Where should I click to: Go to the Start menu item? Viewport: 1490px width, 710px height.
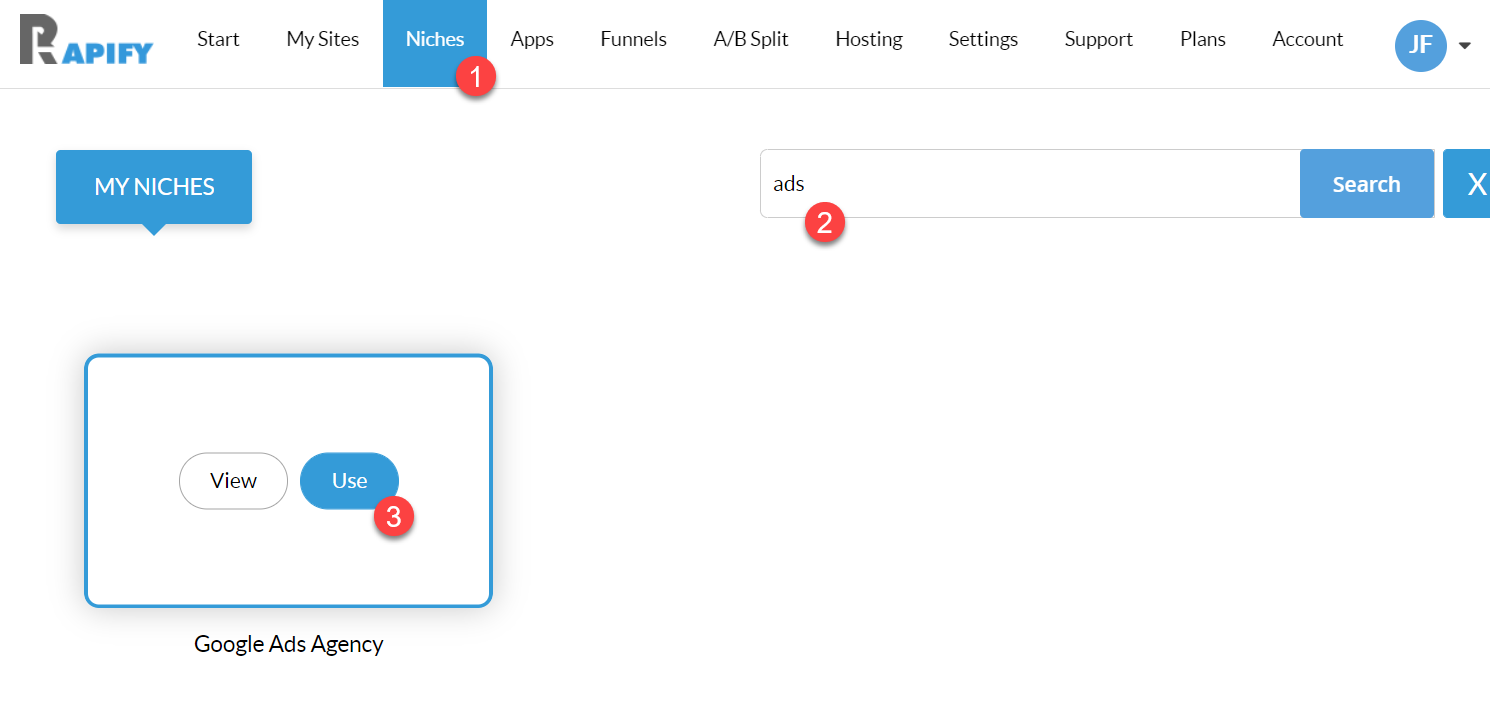pyautogui.click(x=218, y=40)
